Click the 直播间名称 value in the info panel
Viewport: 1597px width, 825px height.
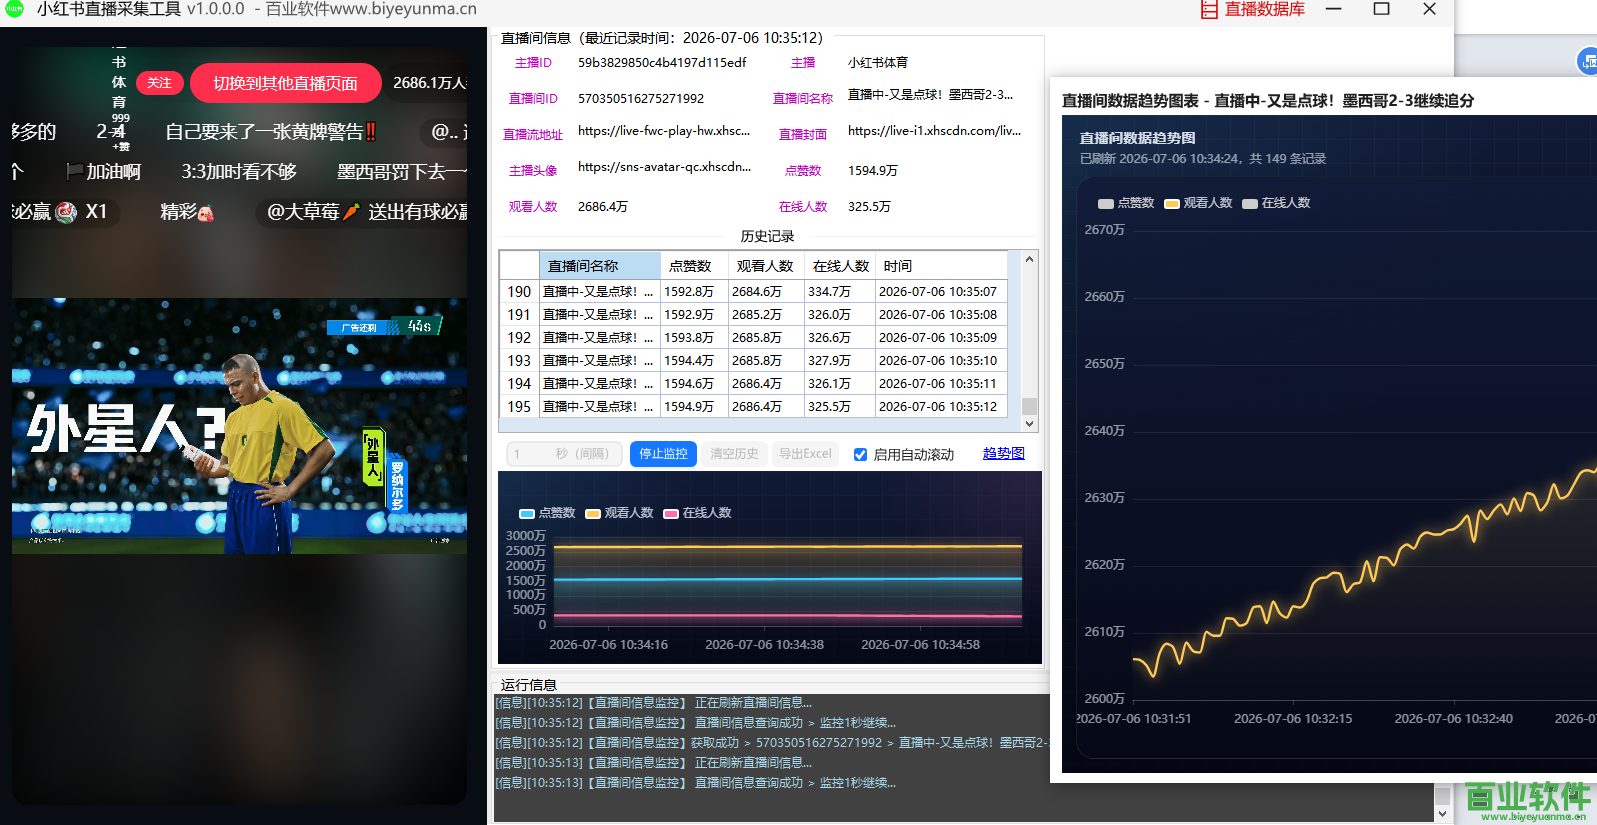click(930, 95)
